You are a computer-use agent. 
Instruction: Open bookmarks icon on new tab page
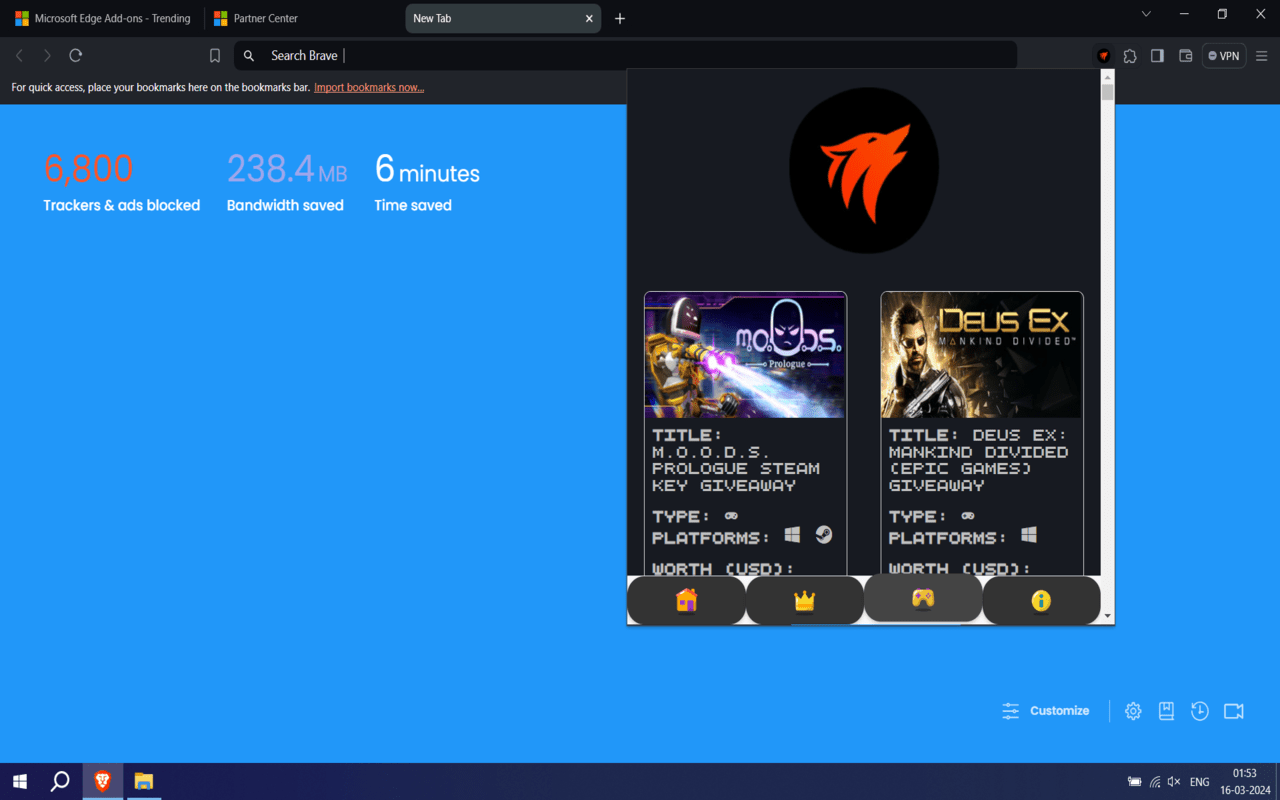click(x=1166, y=711)
